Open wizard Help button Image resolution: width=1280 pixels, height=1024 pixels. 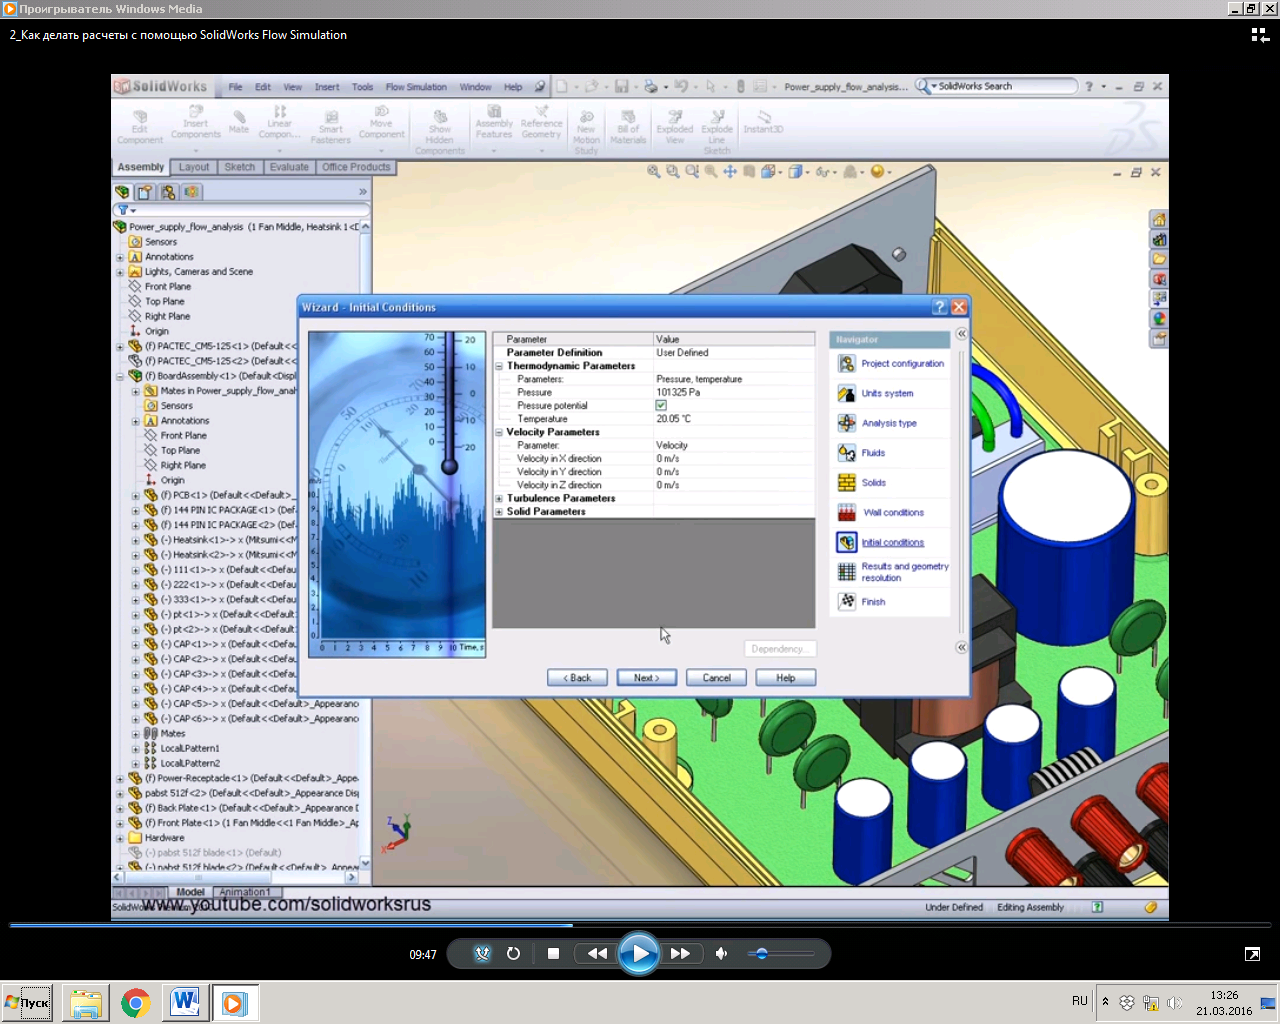click(786, 678)
